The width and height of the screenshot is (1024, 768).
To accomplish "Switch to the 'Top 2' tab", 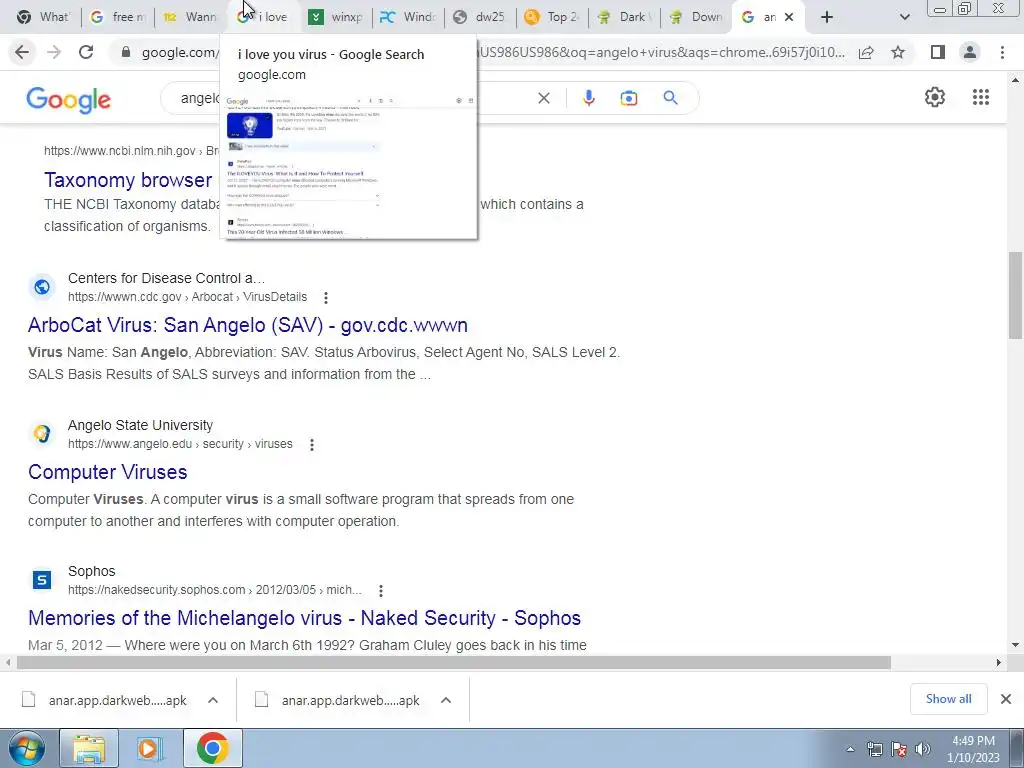I will point(552,17).
